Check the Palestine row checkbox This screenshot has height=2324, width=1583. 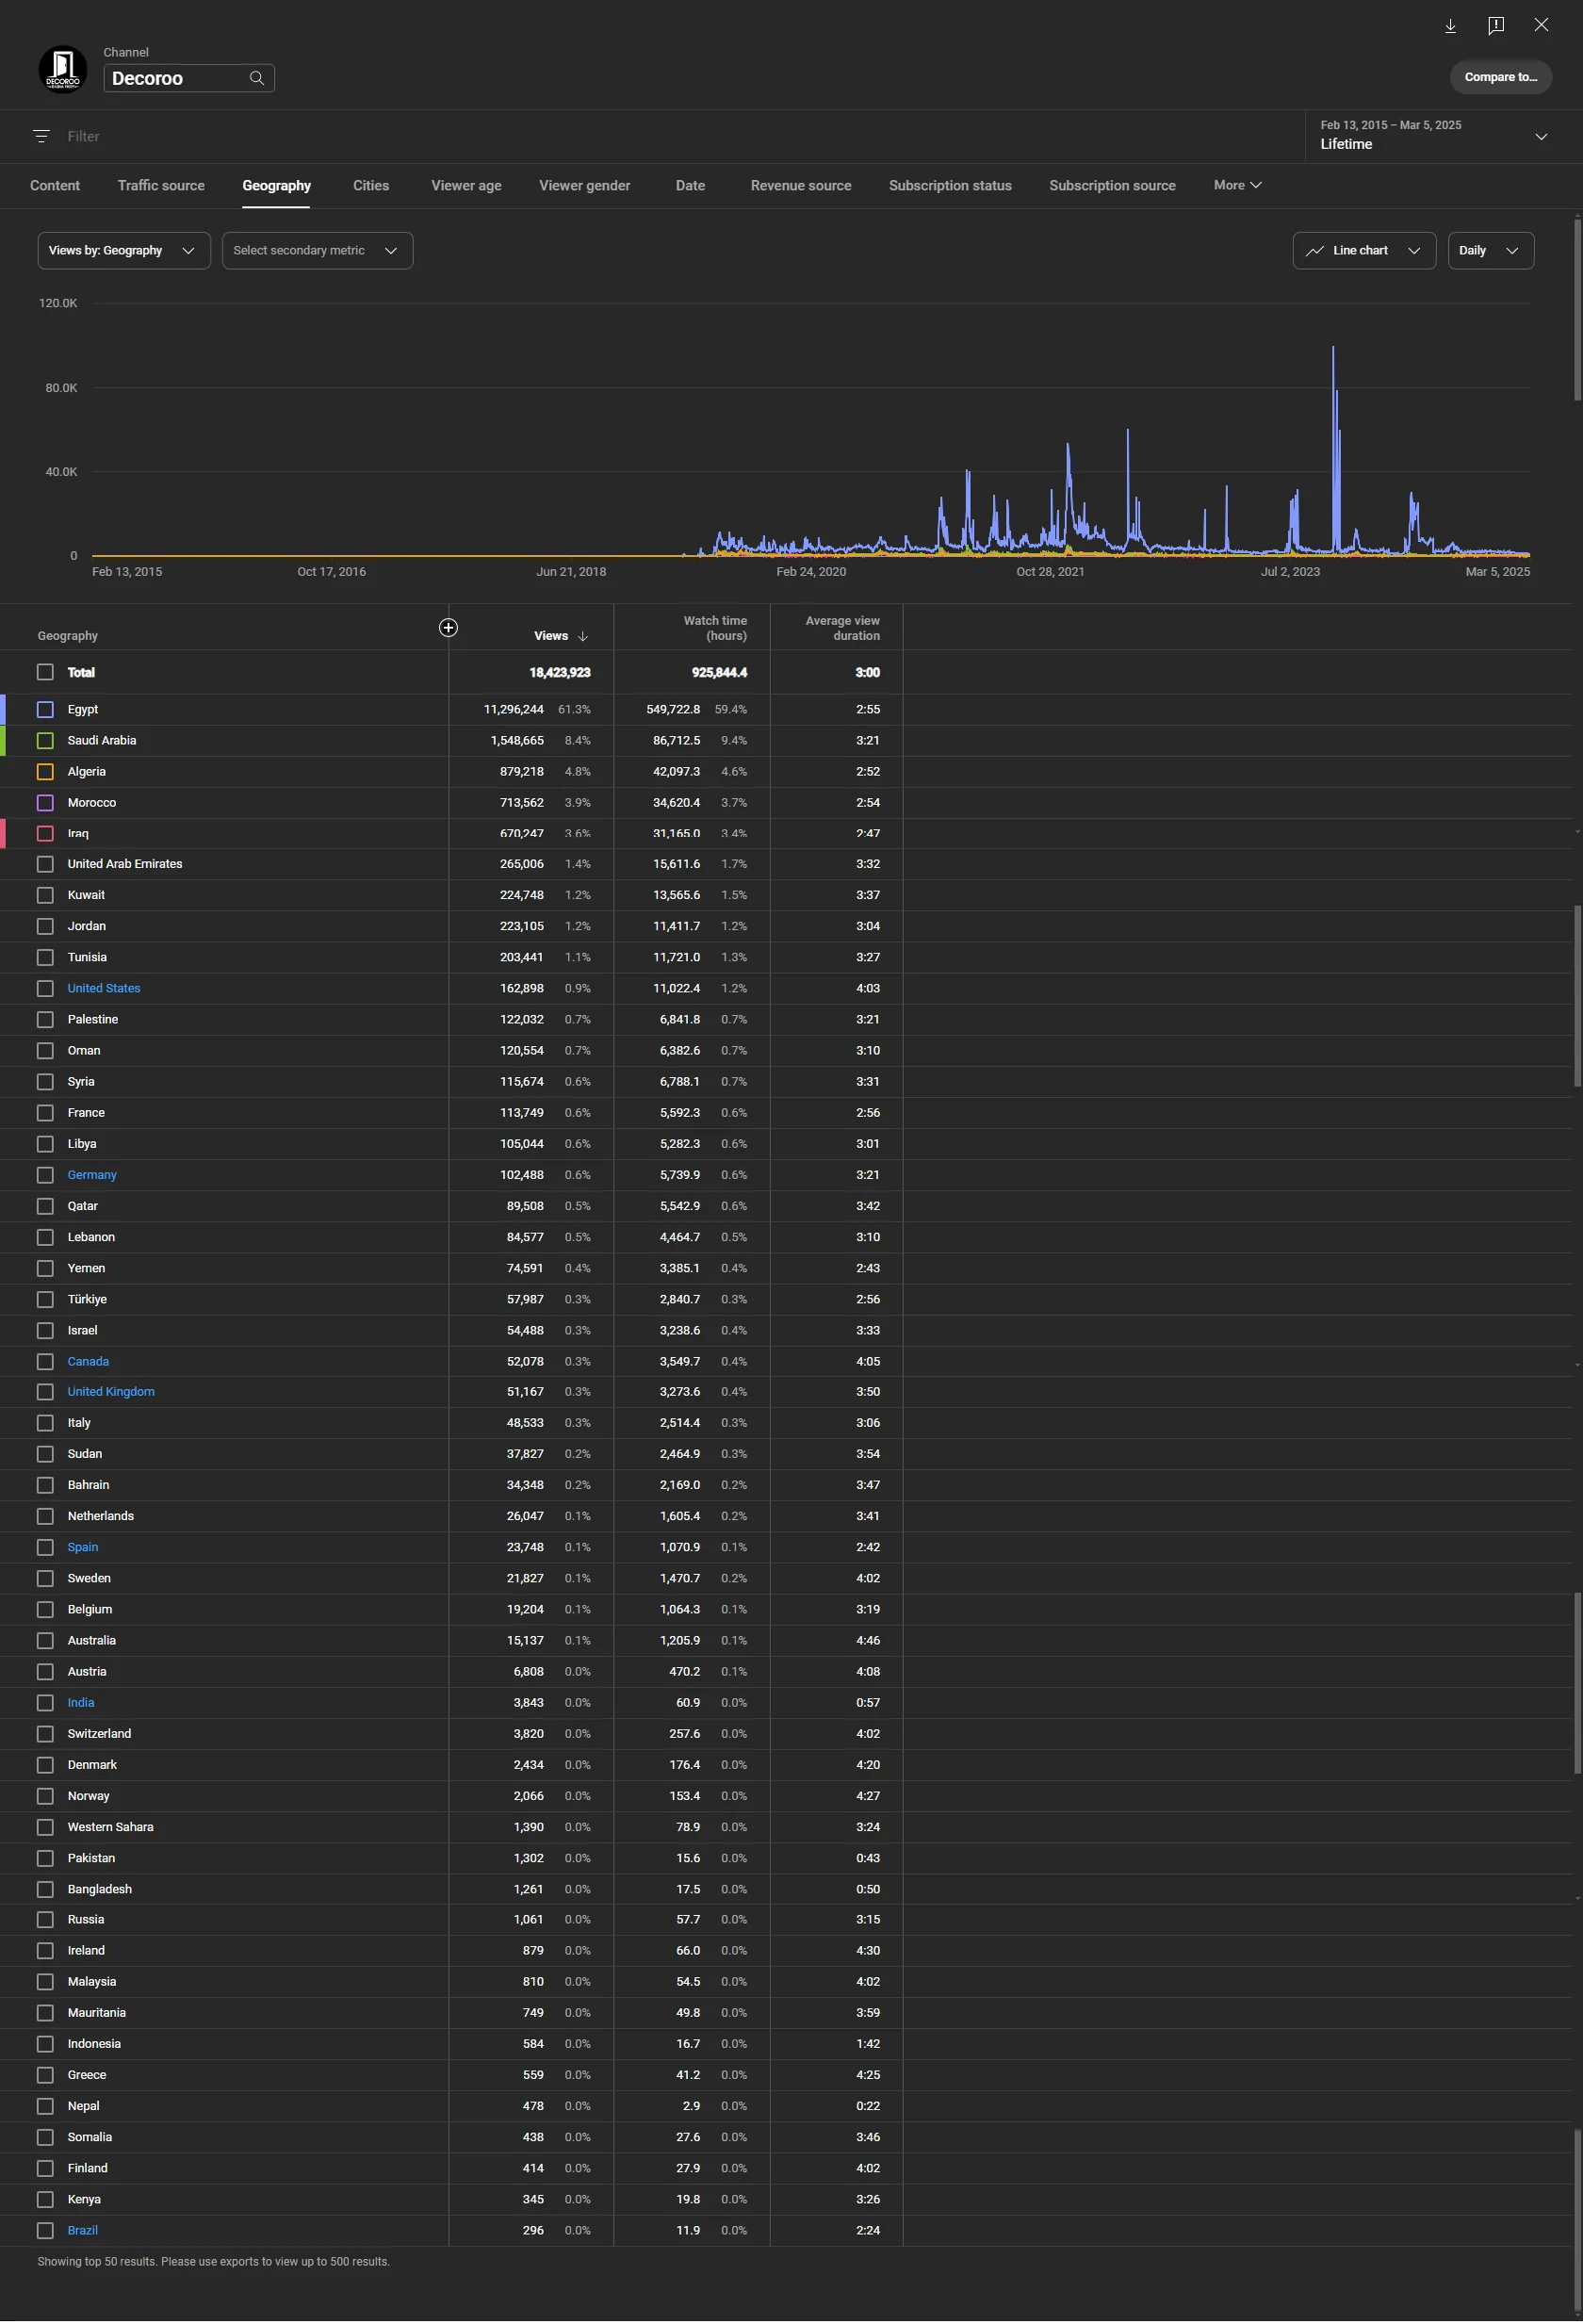pos(45,1020)
